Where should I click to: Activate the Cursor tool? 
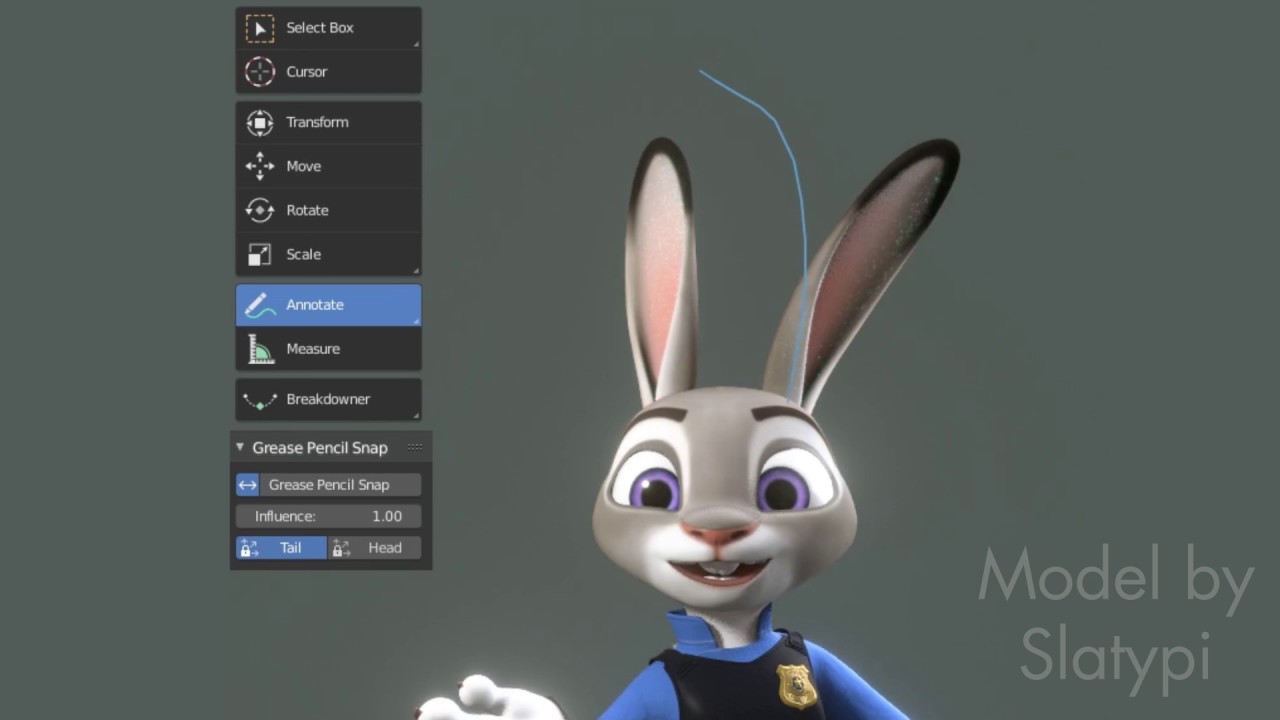coord(328,72)
